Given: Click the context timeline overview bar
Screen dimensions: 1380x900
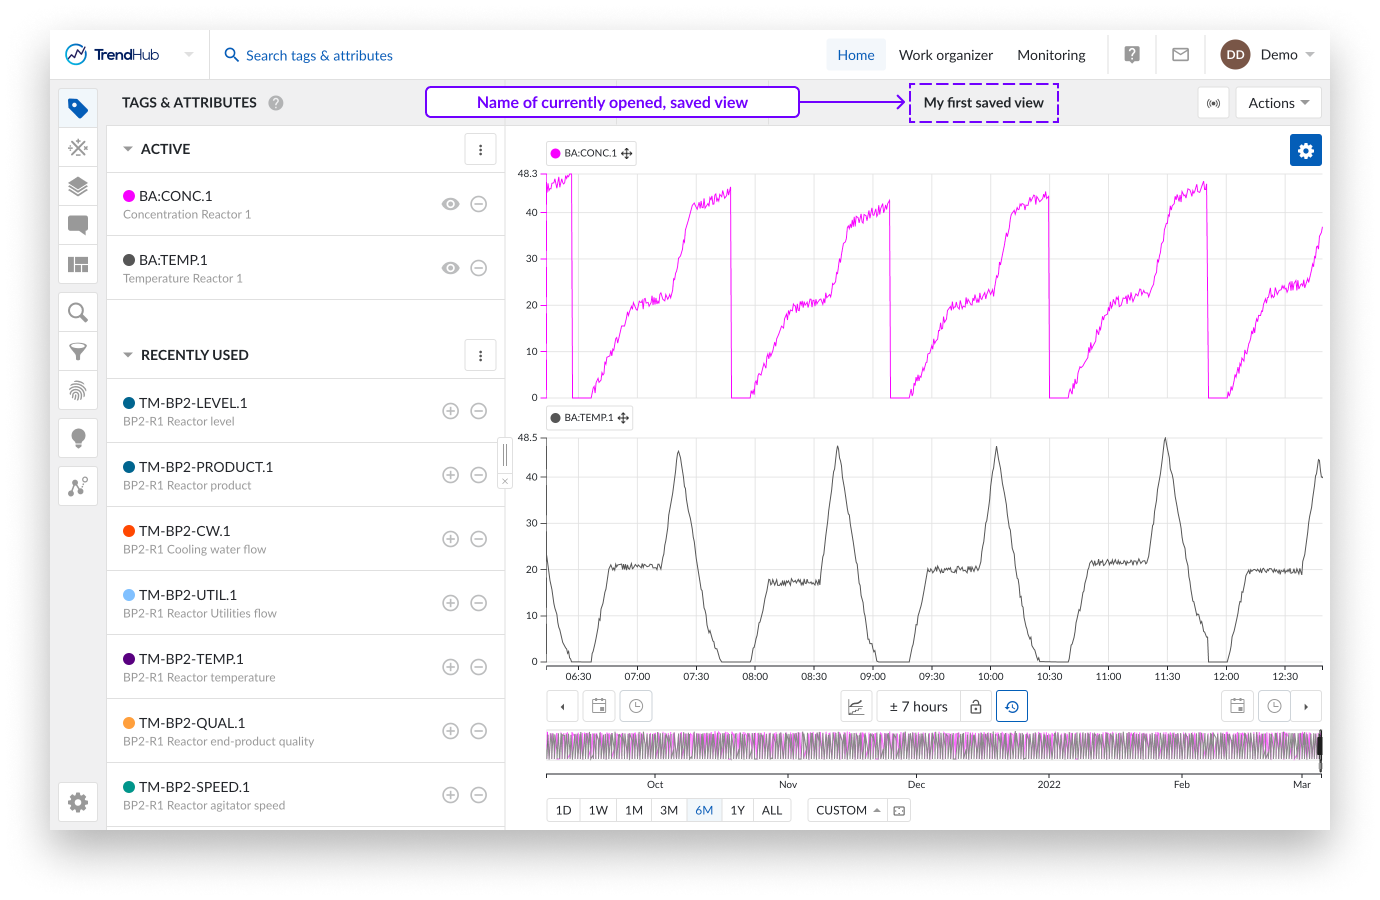Looking at the screenshot, I should pyautogui.click(x=932, y=746).
